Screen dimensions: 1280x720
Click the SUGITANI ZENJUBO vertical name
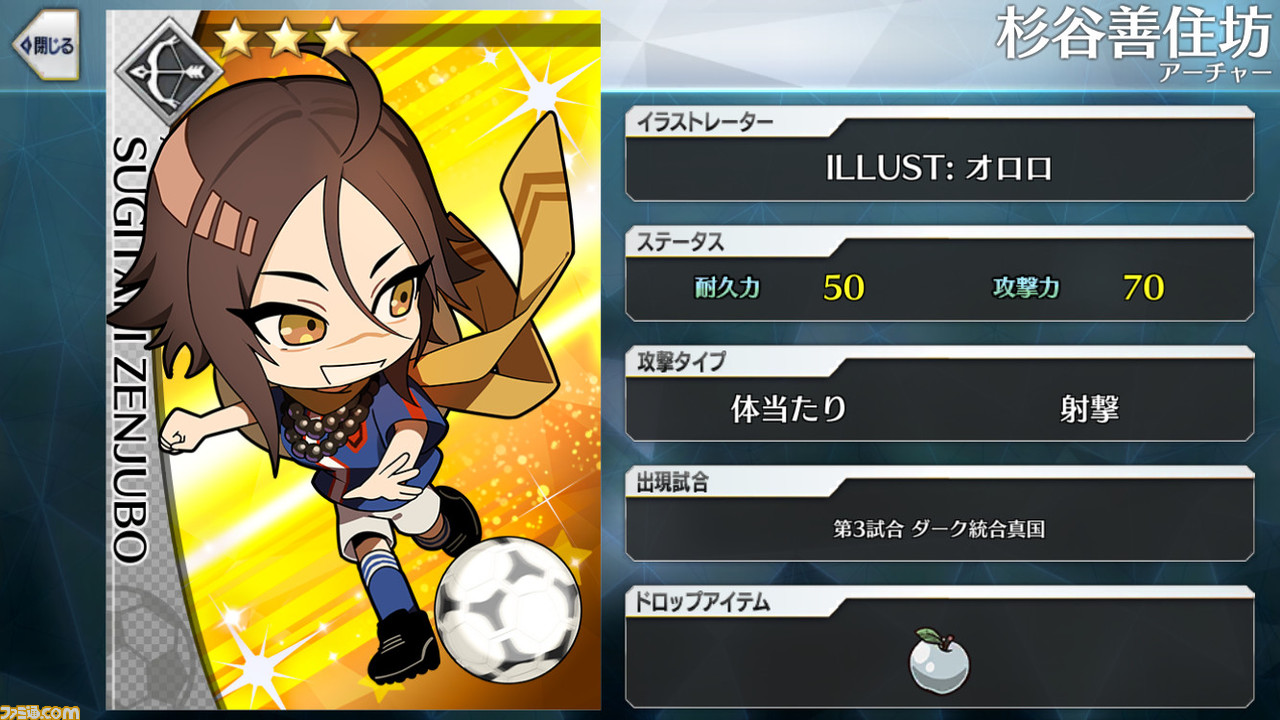[129, 347]
